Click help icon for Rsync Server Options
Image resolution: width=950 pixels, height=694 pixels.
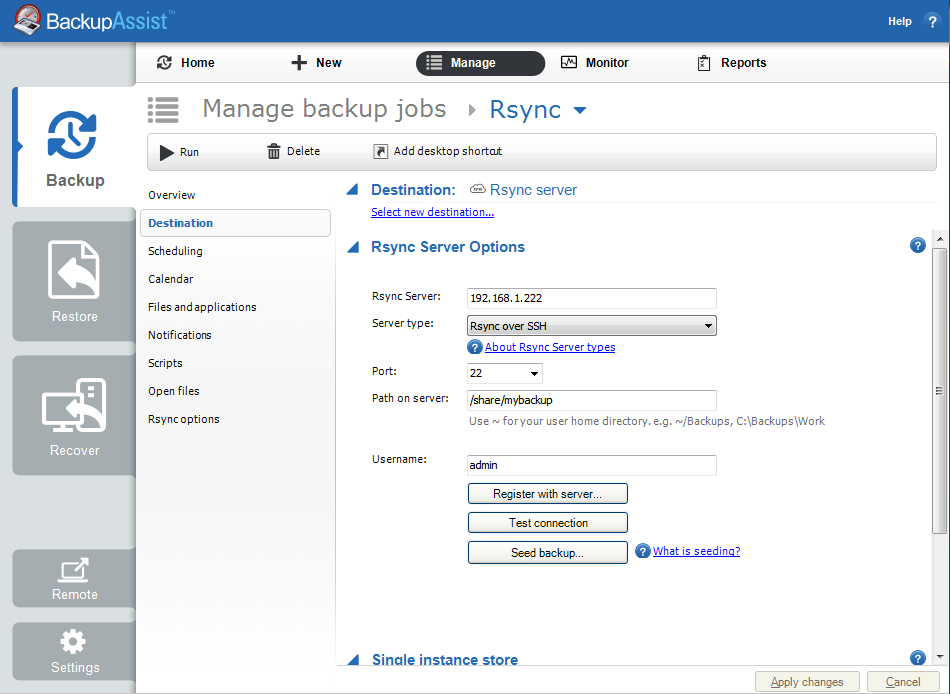pyautogui.click(x=917, y=245)
